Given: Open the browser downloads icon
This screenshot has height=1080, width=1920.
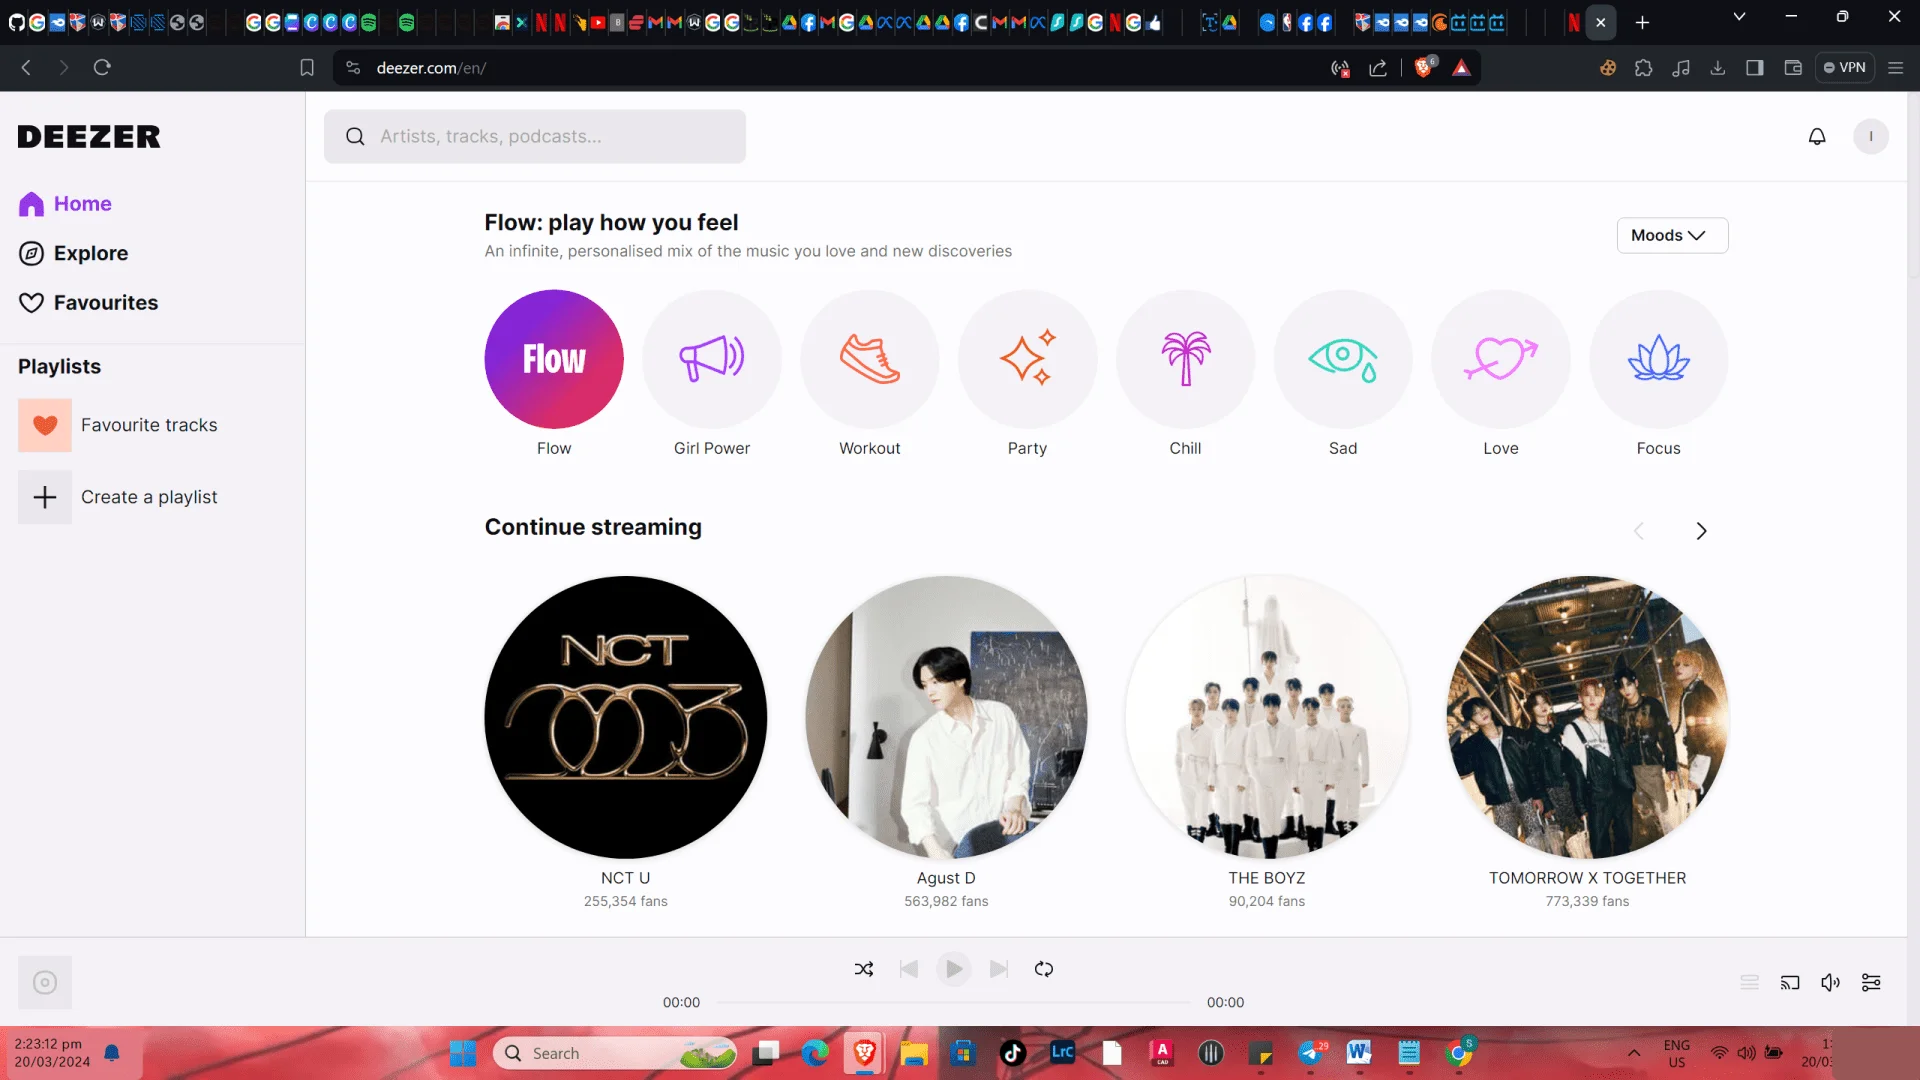Looking at the screenshot, I should click(x=1718, y=68).
